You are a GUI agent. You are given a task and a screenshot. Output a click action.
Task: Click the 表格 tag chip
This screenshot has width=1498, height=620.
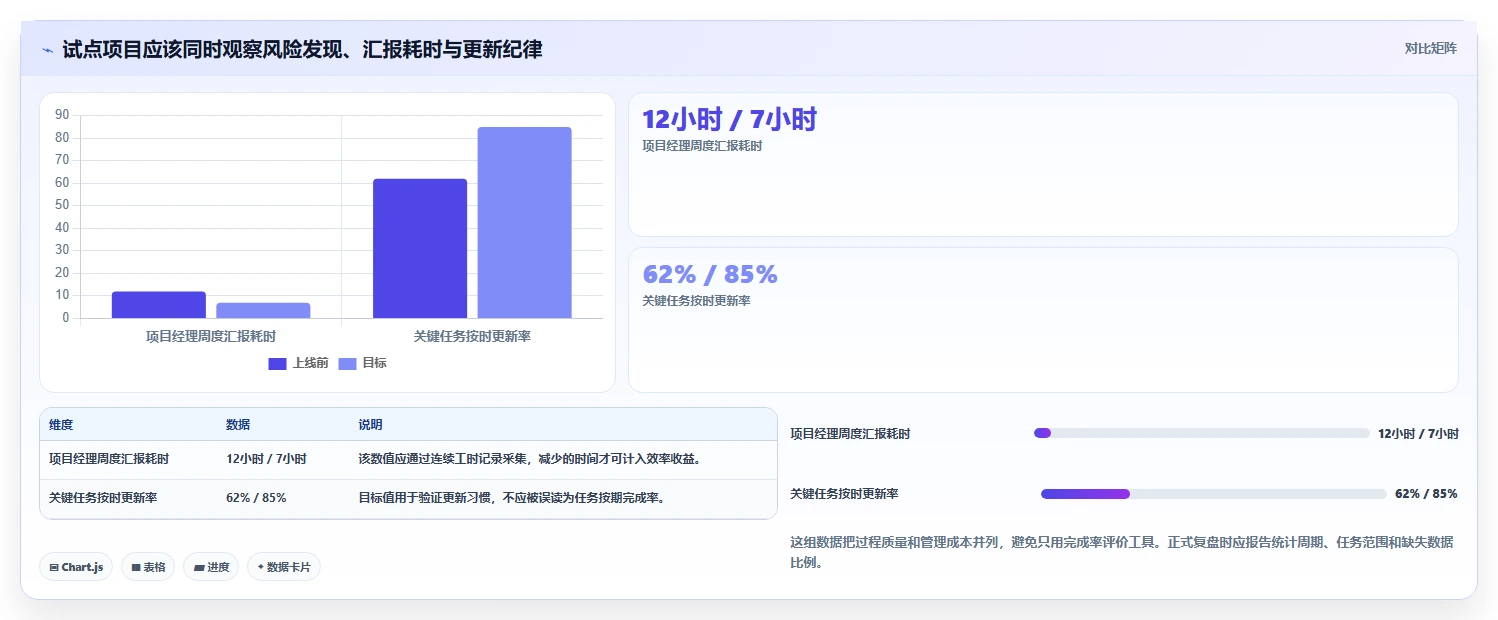pyautogui.click(x=148, y=567)
